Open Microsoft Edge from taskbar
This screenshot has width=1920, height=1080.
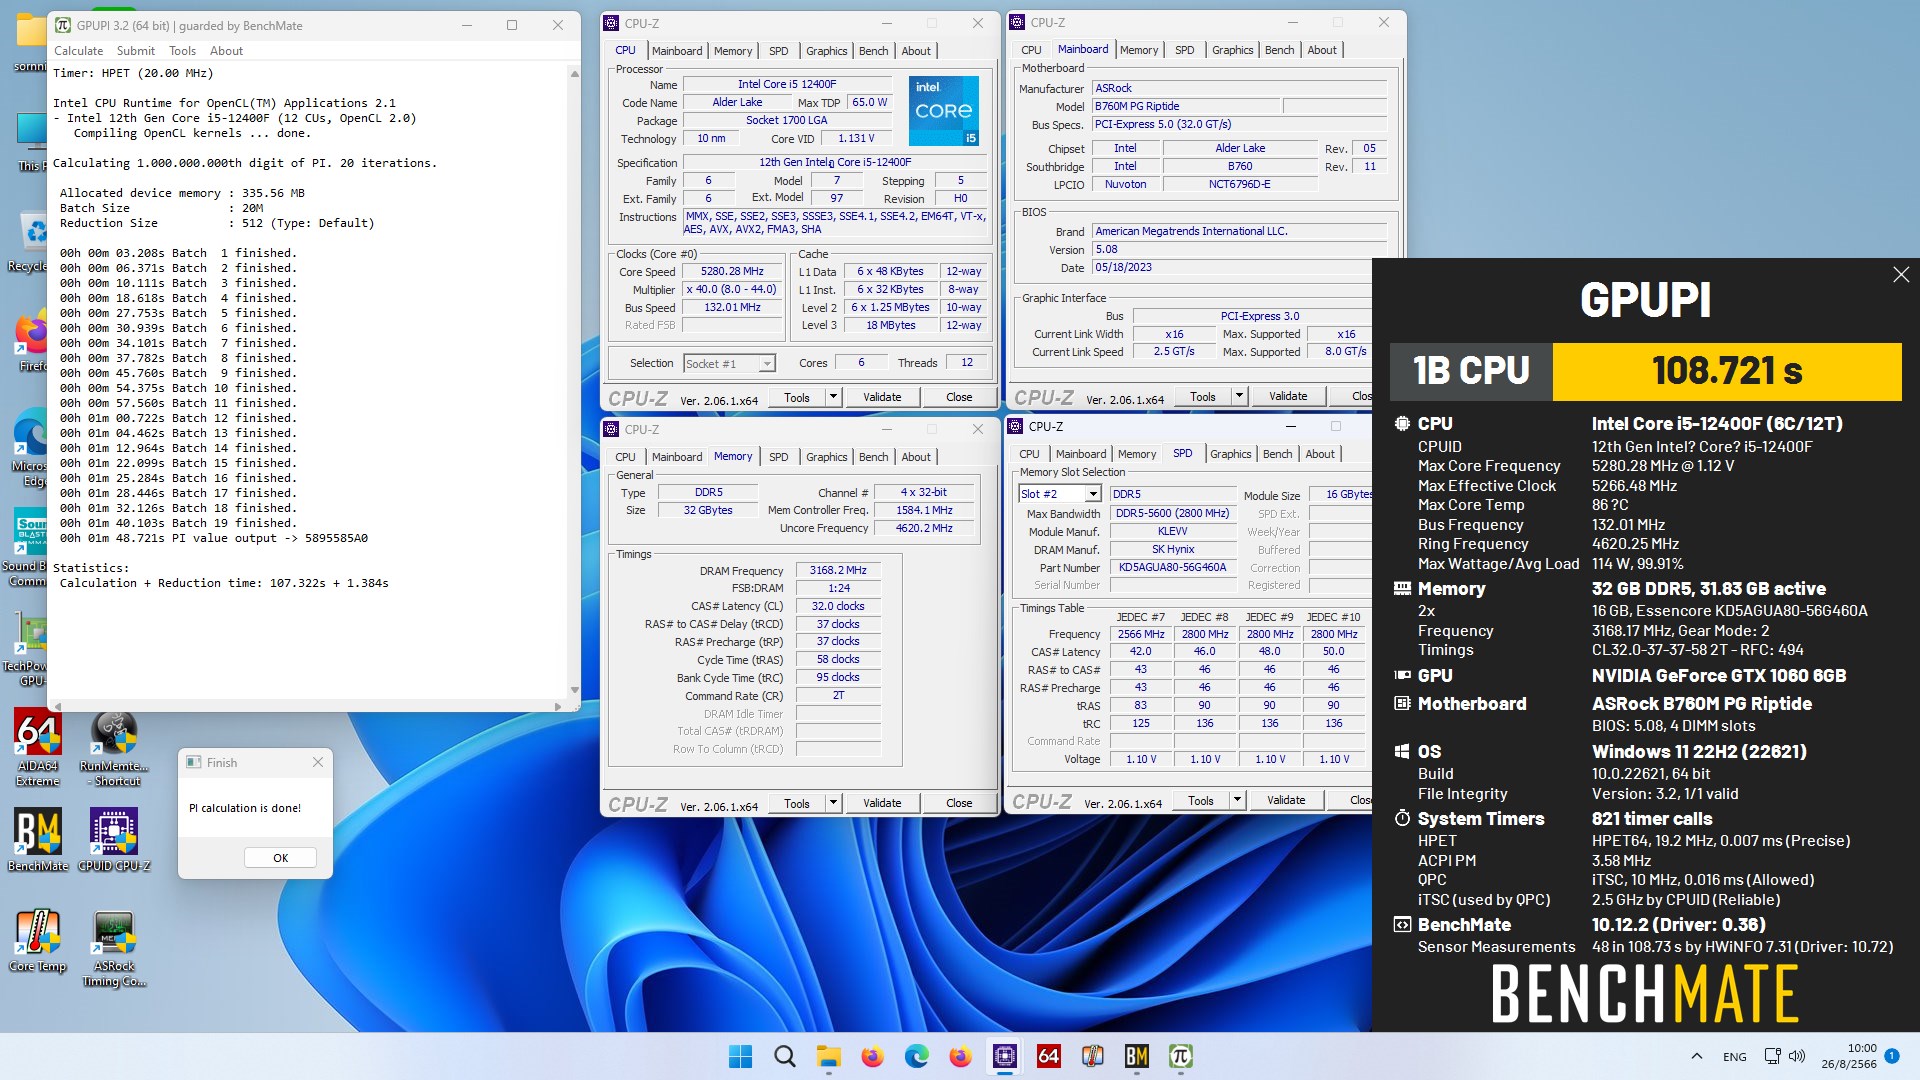click(916, 1056)
